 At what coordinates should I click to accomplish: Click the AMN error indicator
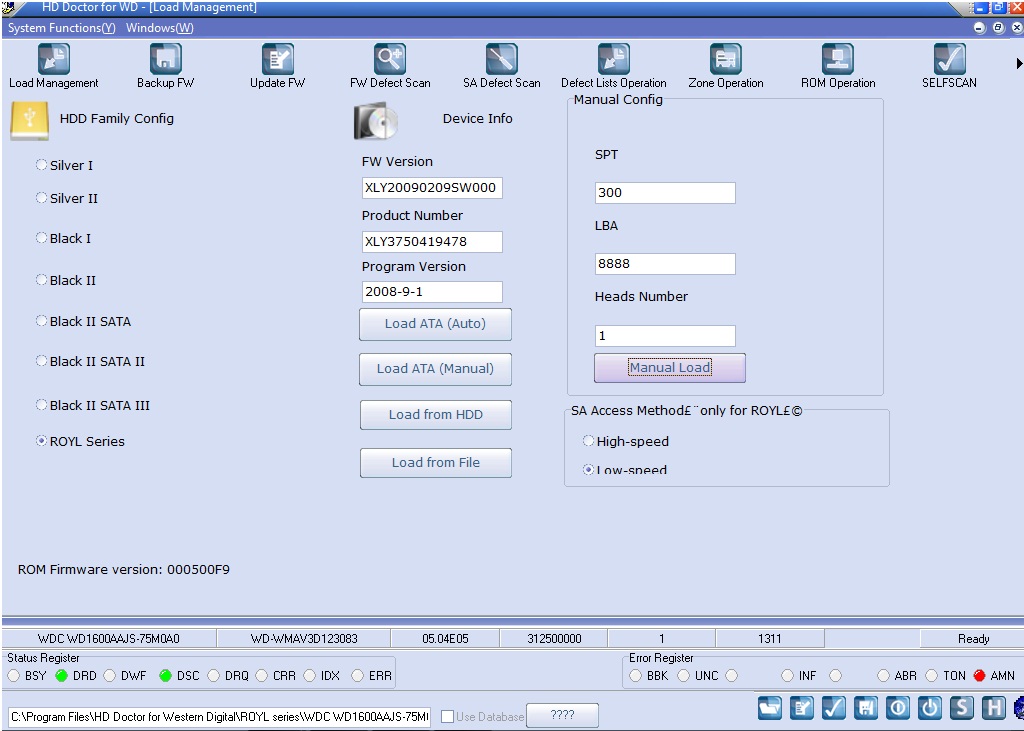pyautogui.click(x=979, y=675)
